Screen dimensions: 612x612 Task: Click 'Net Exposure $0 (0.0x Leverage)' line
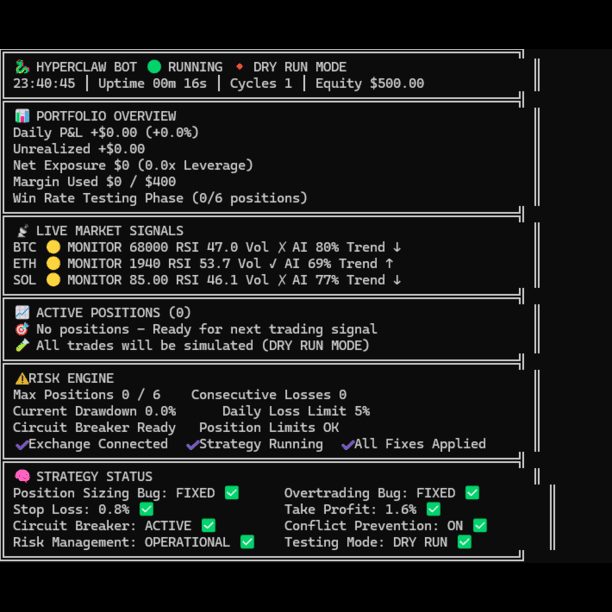click(133, 165)
